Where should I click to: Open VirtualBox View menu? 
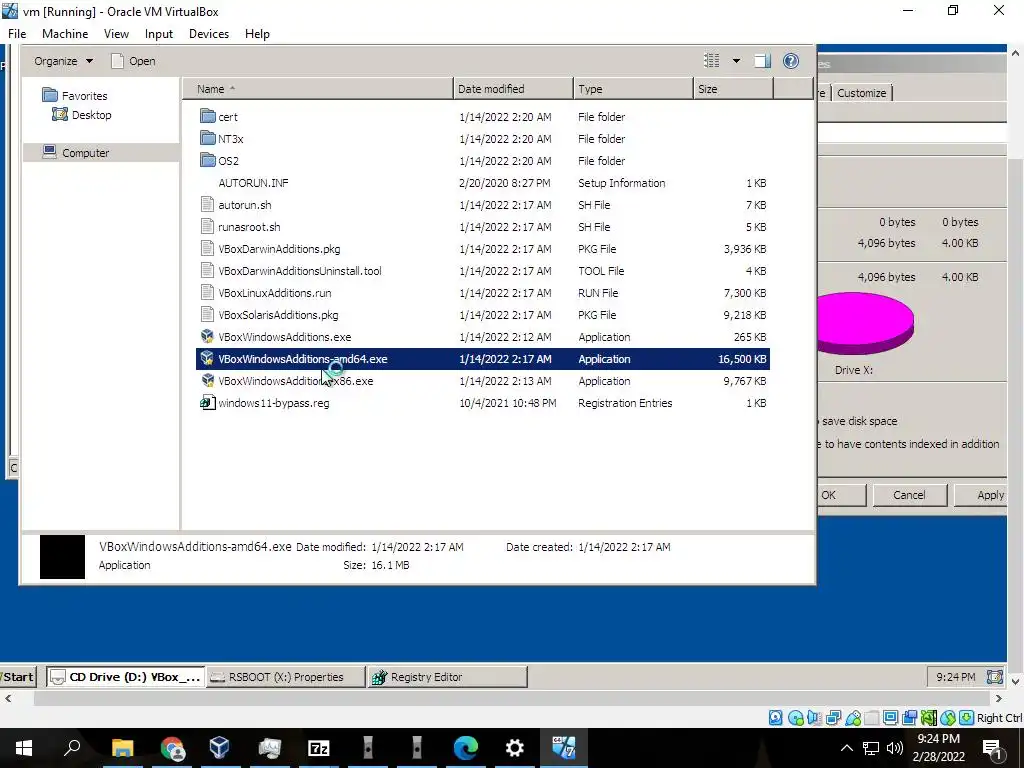(116, 34)
